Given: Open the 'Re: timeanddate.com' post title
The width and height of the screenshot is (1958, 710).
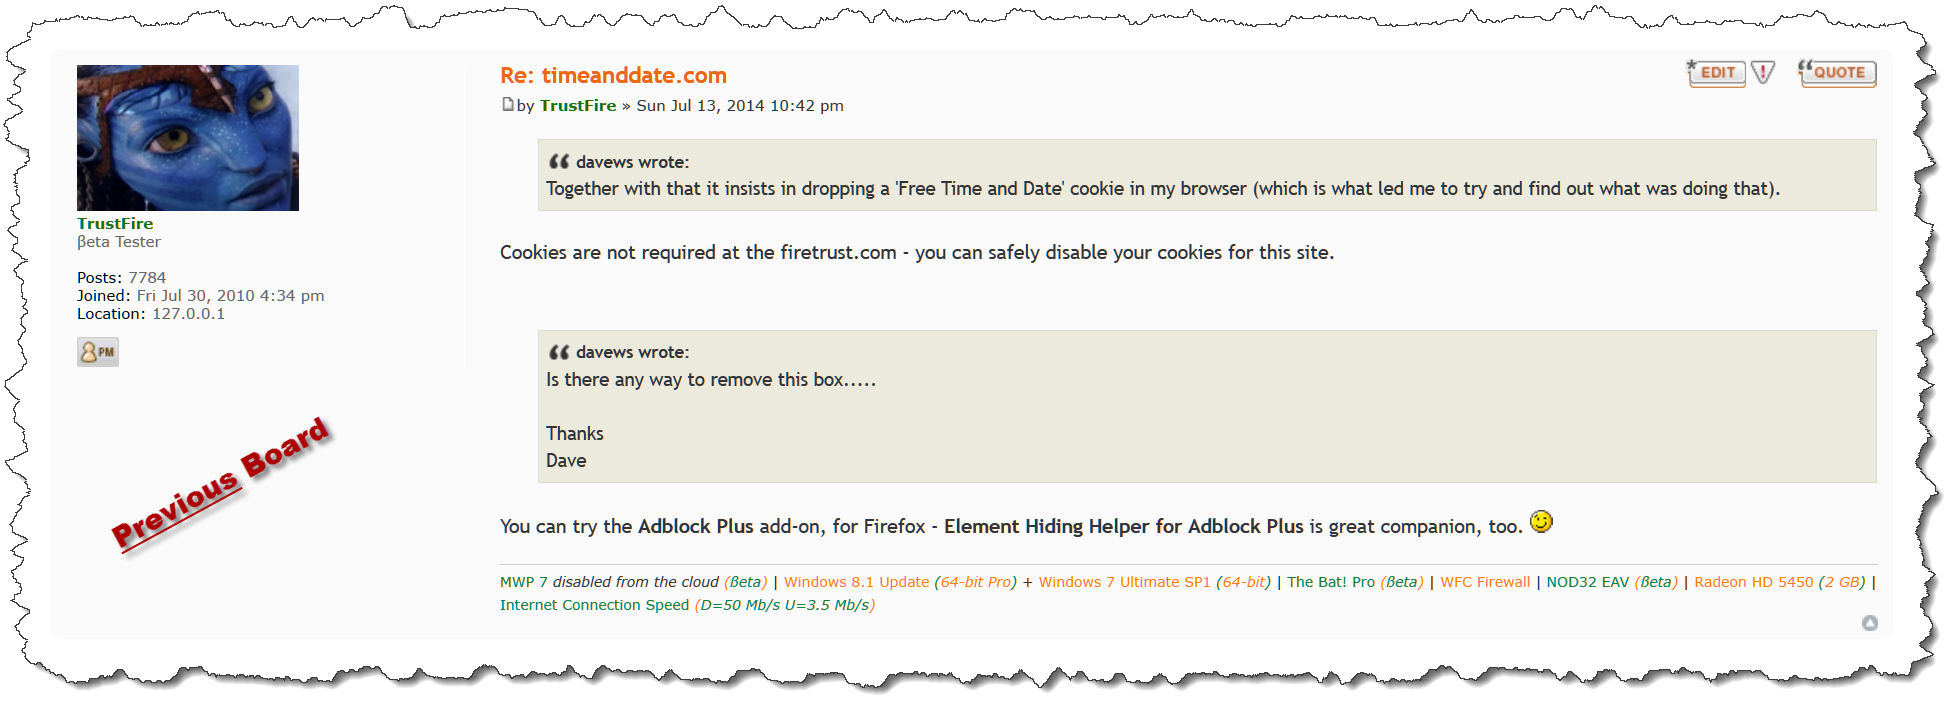Looking at the screenshot, I should pos(613,75).
